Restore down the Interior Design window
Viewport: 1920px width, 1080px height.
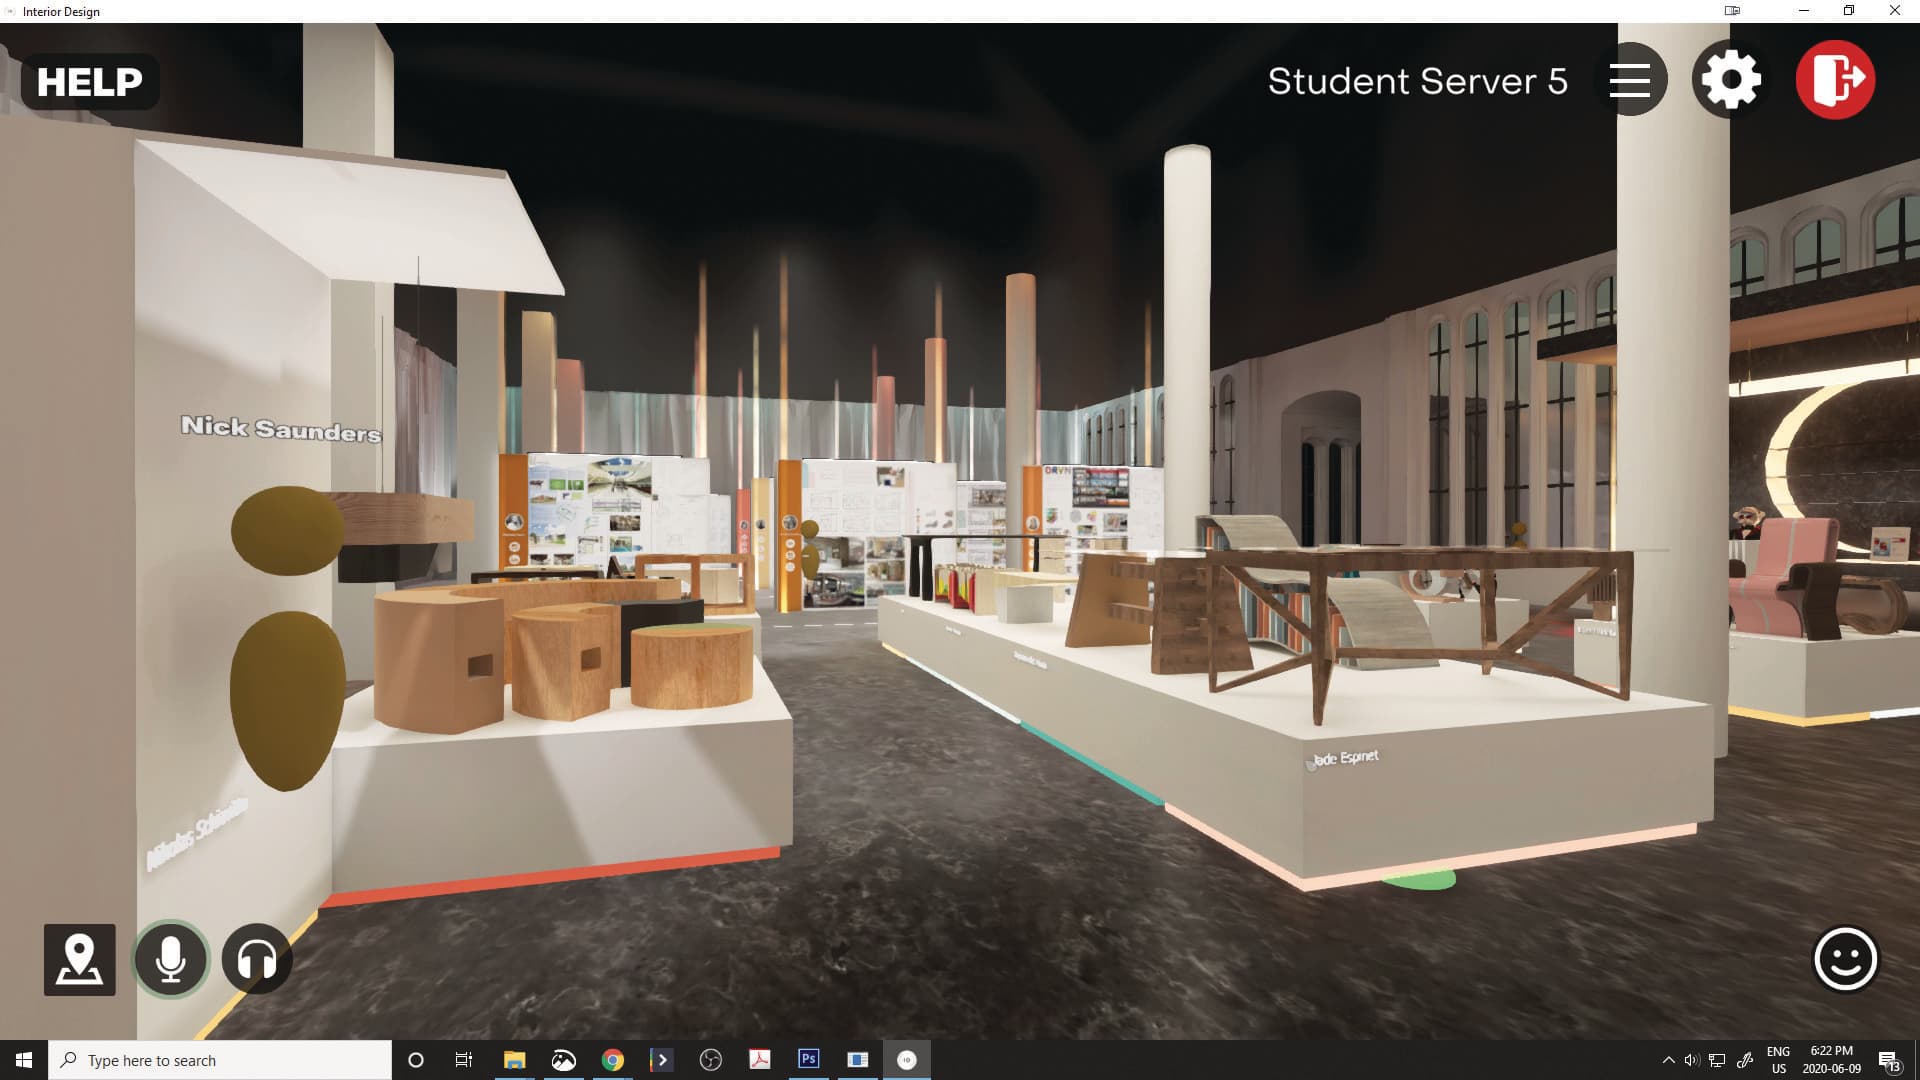point(1849,11)
